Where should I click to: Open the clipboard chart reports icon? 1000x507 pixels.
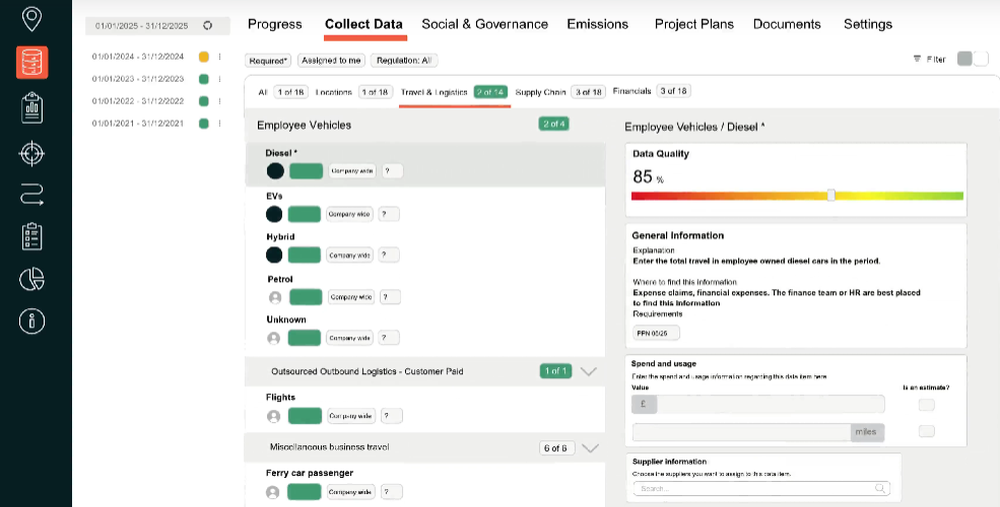tap(32, 108)
